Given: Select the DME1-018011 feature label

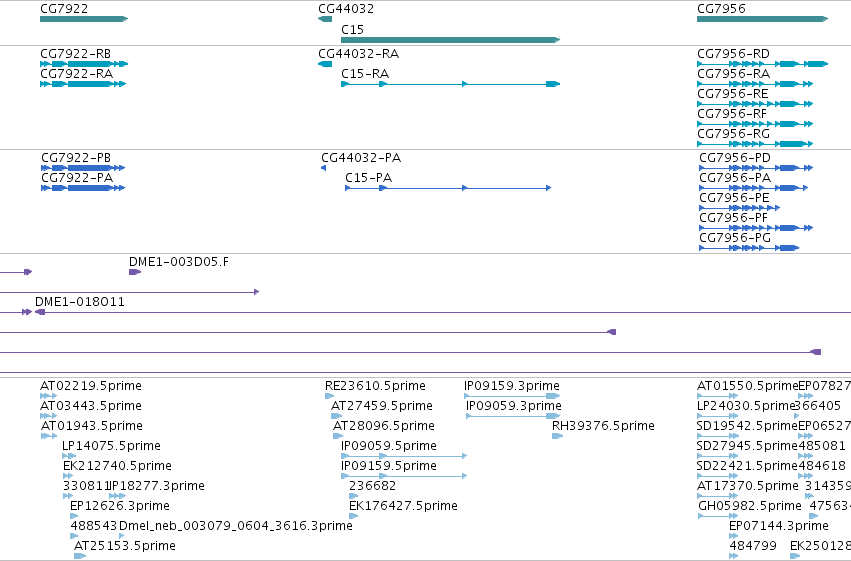Looking at the screenshot, I should [80, 302].
